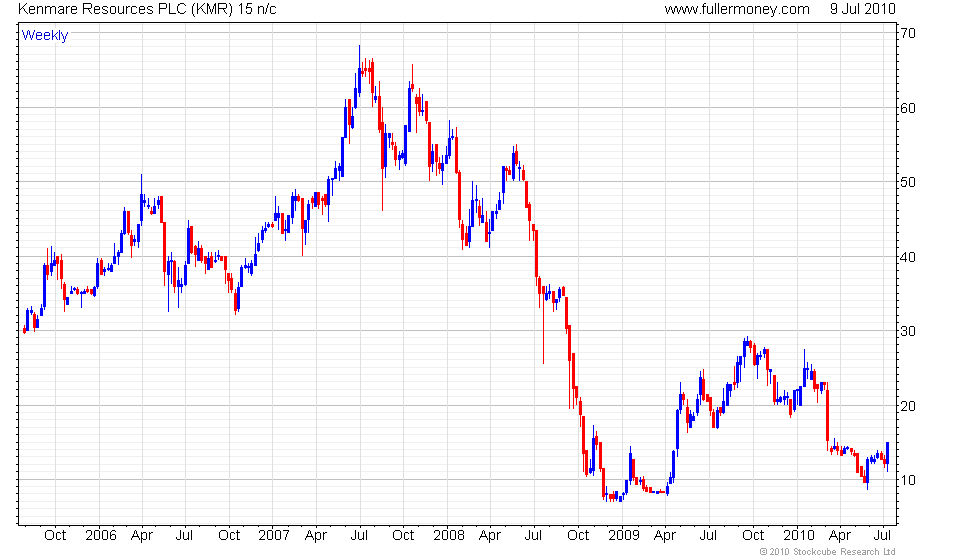
Task: Click the 2008 year label on the time axis
Action: 449,536
